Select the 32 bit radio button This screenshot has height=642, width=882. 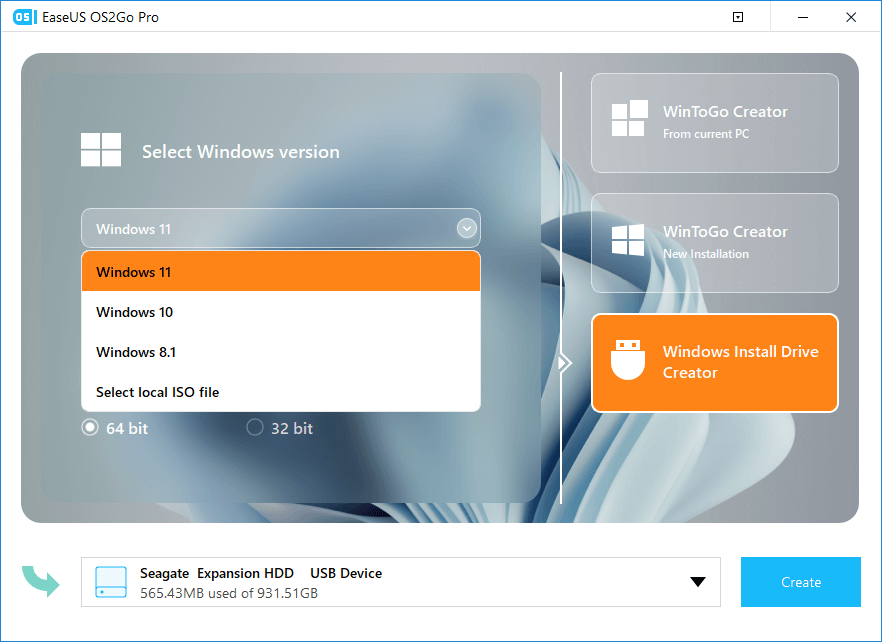(254, 427)
